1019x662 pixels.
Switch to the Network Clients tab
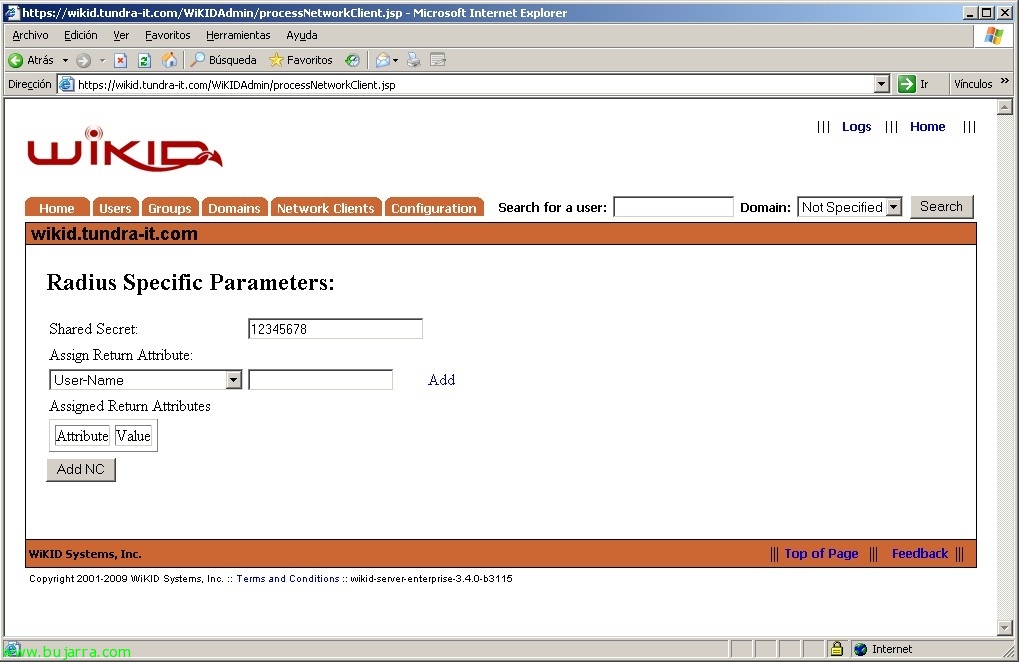[x=326, y=207]
